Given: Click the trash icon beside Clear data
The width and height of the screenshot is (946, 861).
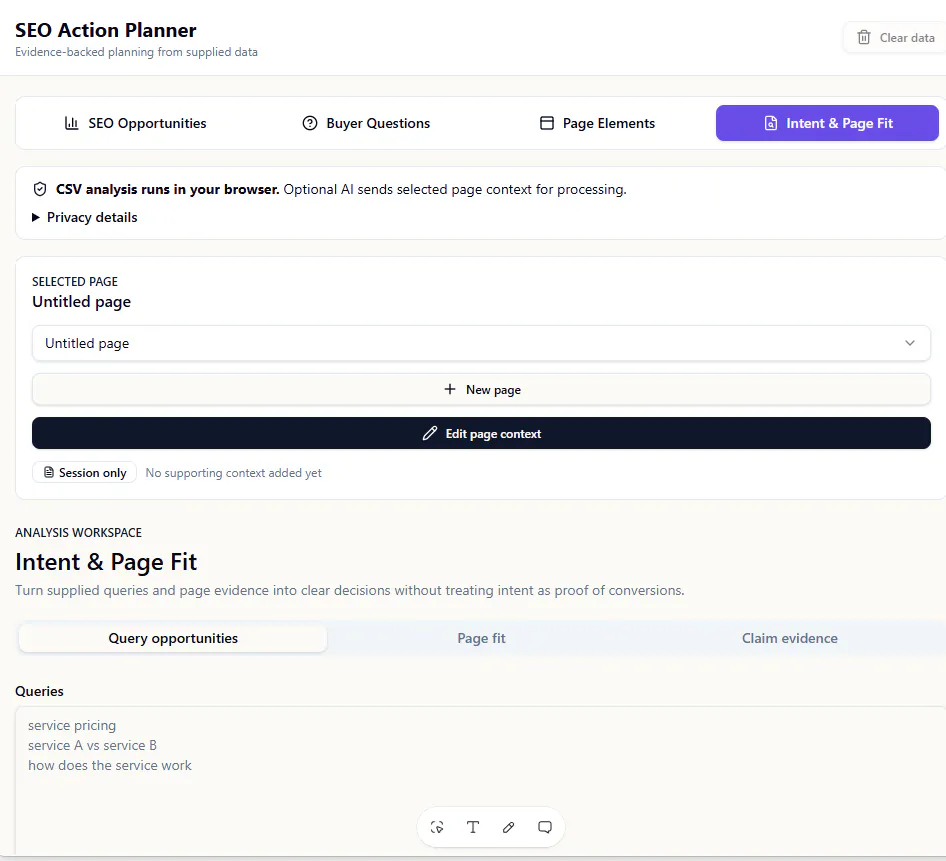Looking at the screenshot, I should tap(863, 37).
